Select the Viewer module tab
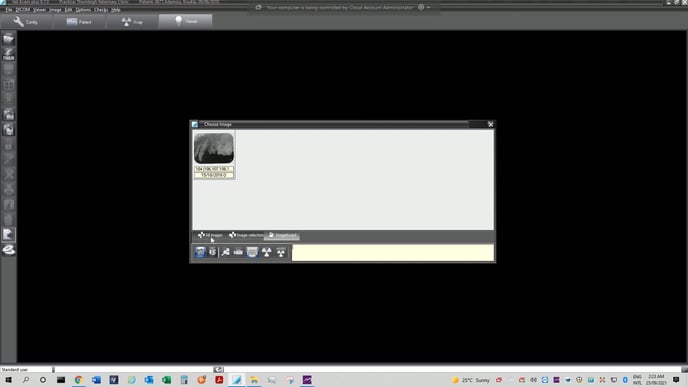 pyautogui.click(x=186, y=21)
